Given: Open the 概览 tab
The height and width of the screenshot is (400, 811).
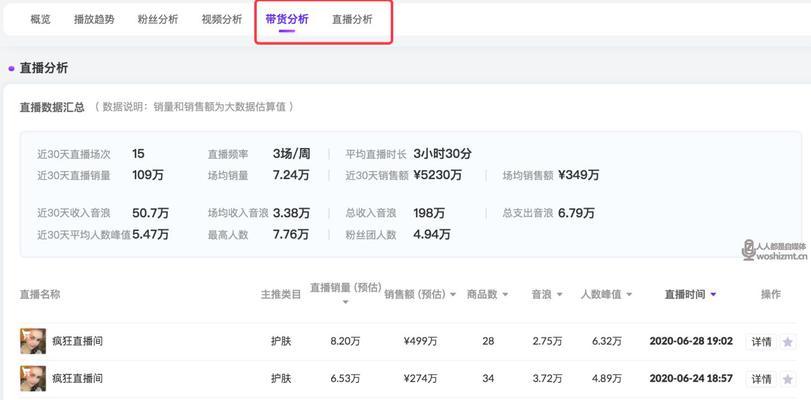Looking at the screenshot, I should (40, 19).
